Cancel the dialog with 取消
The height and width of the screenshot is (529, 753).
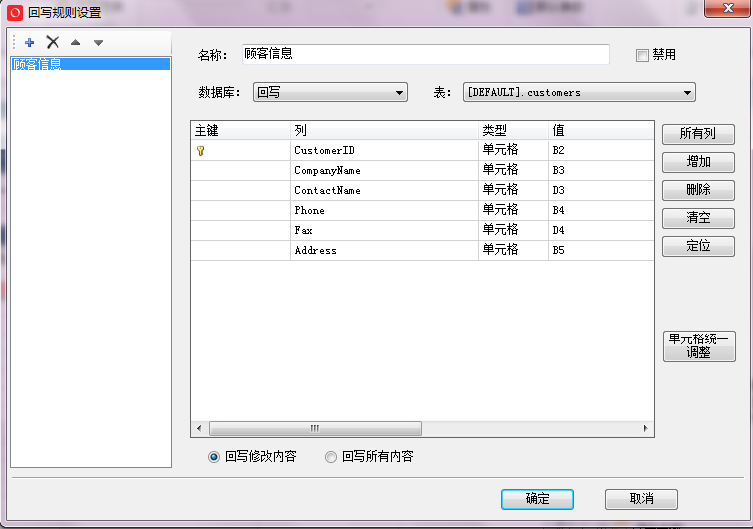point(641,499)
